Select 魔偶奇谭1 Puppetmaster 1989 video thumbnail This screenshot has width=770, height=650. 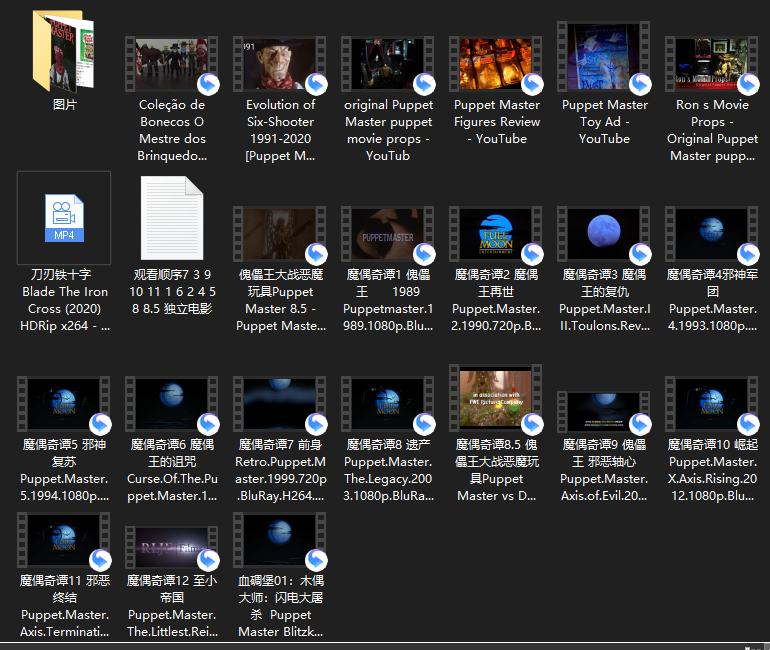[x=387, y=234]
